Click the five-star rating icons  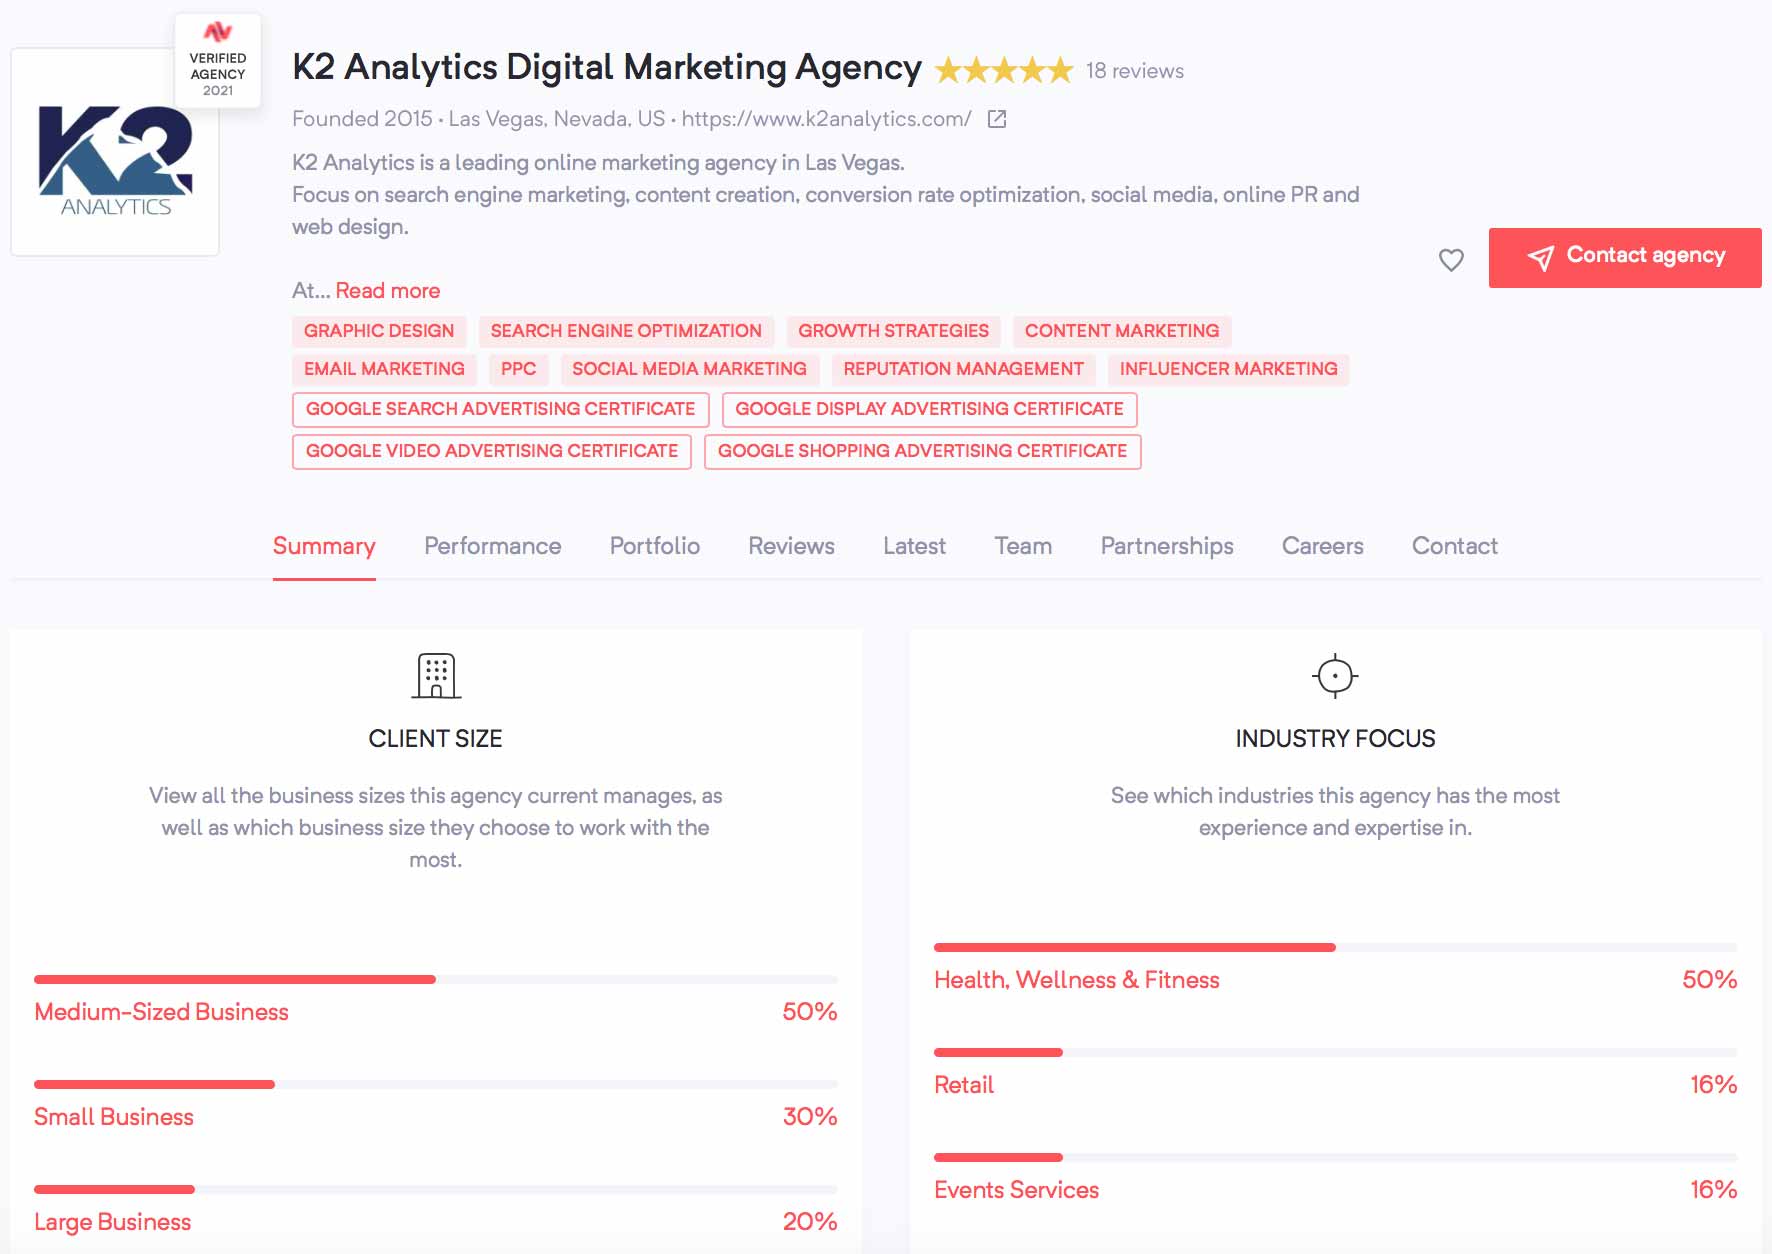pos(1004,71)
